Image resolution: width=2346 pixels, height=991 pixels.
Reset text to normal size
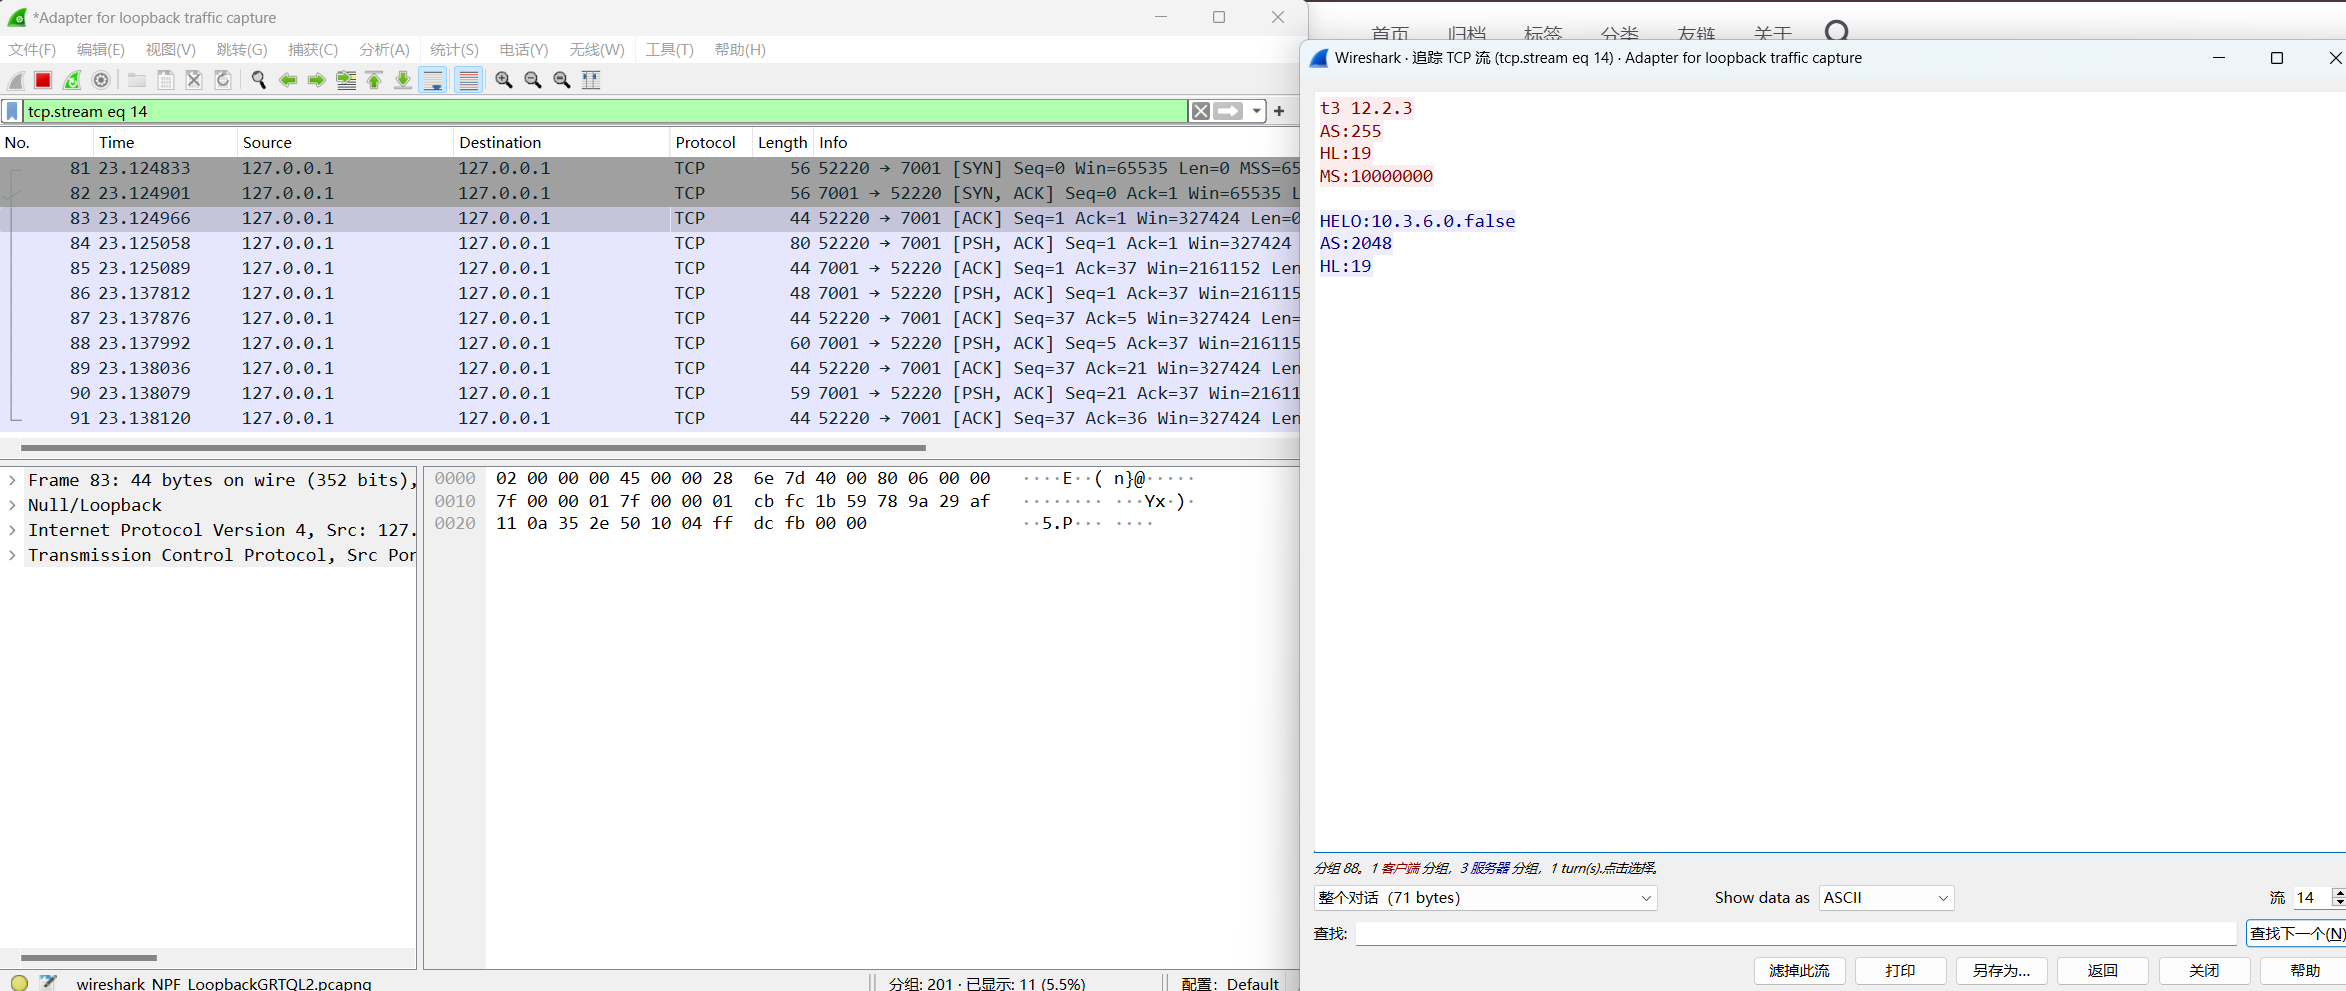click(x=562, y=80)
